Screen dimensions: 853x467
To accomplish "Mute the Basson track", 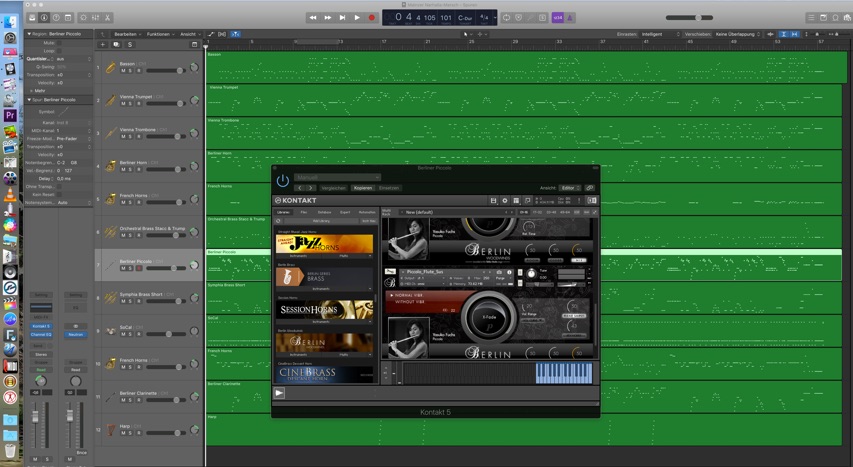I will click(x=123, y=71).
